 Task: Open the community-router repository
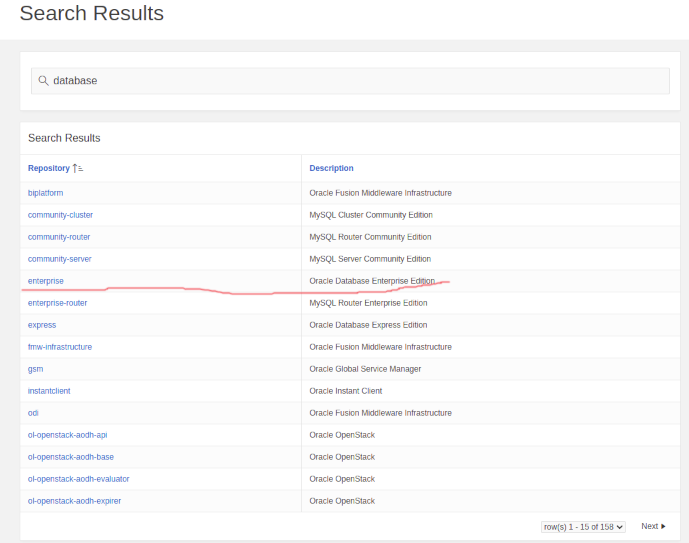(x=59, y=237)
